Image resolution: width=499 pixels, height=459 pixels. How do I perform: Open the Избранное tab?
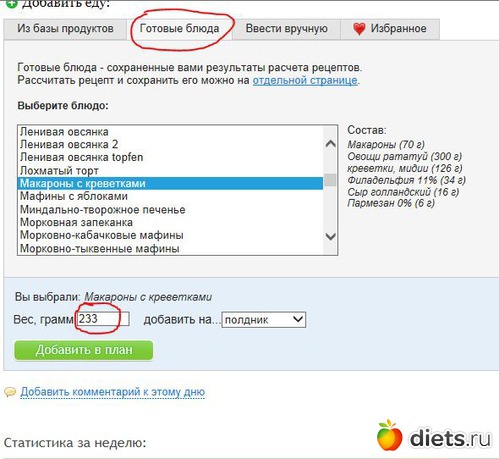390,29
